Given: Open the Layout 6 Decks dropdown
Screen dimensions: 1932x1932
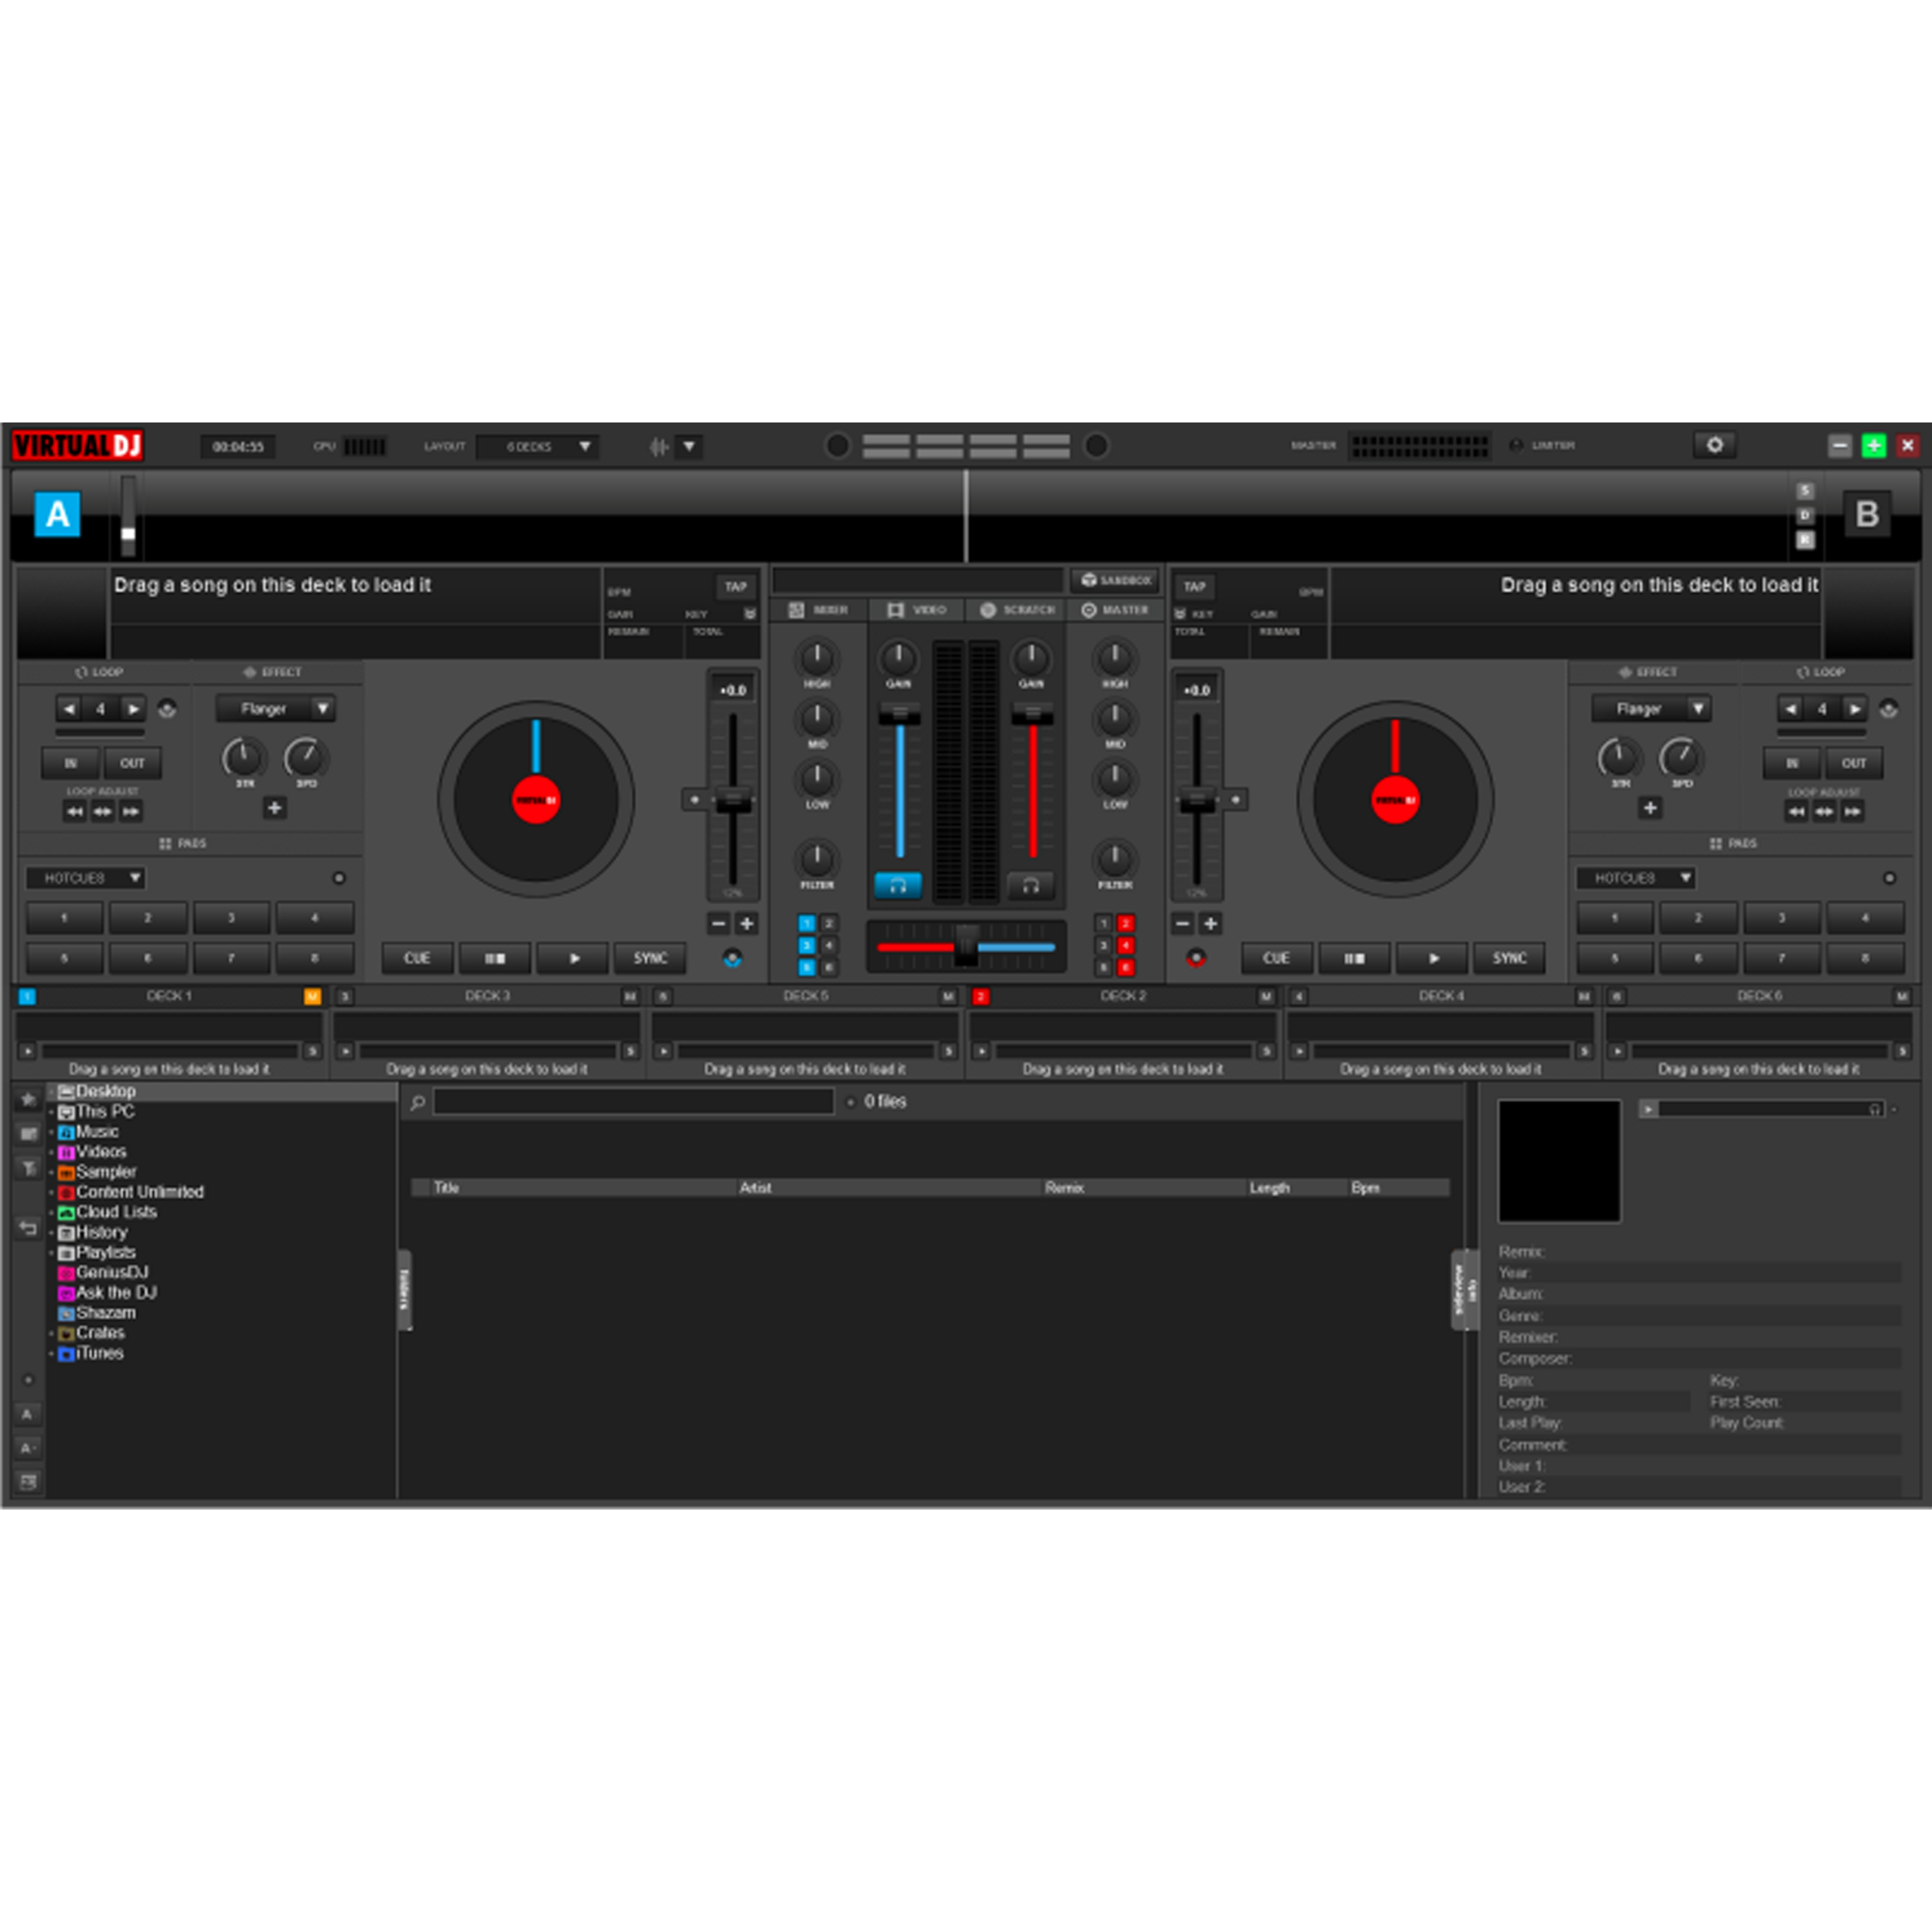Looking at the screenshot, I should 538,446.
